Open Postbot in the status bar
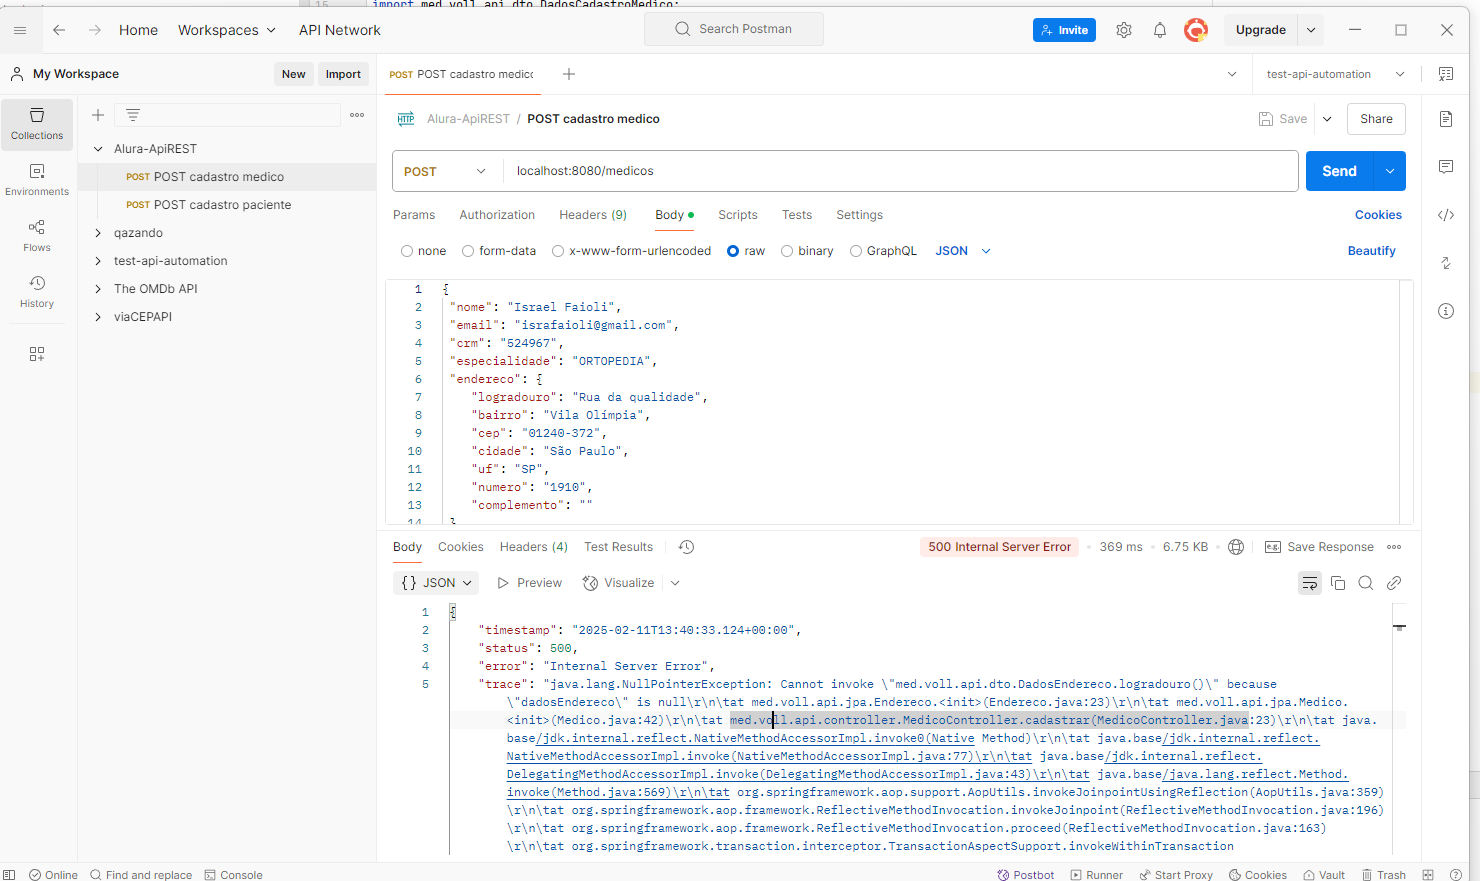The width and height of the screenshot is (1480, 881). [1025, 875]
